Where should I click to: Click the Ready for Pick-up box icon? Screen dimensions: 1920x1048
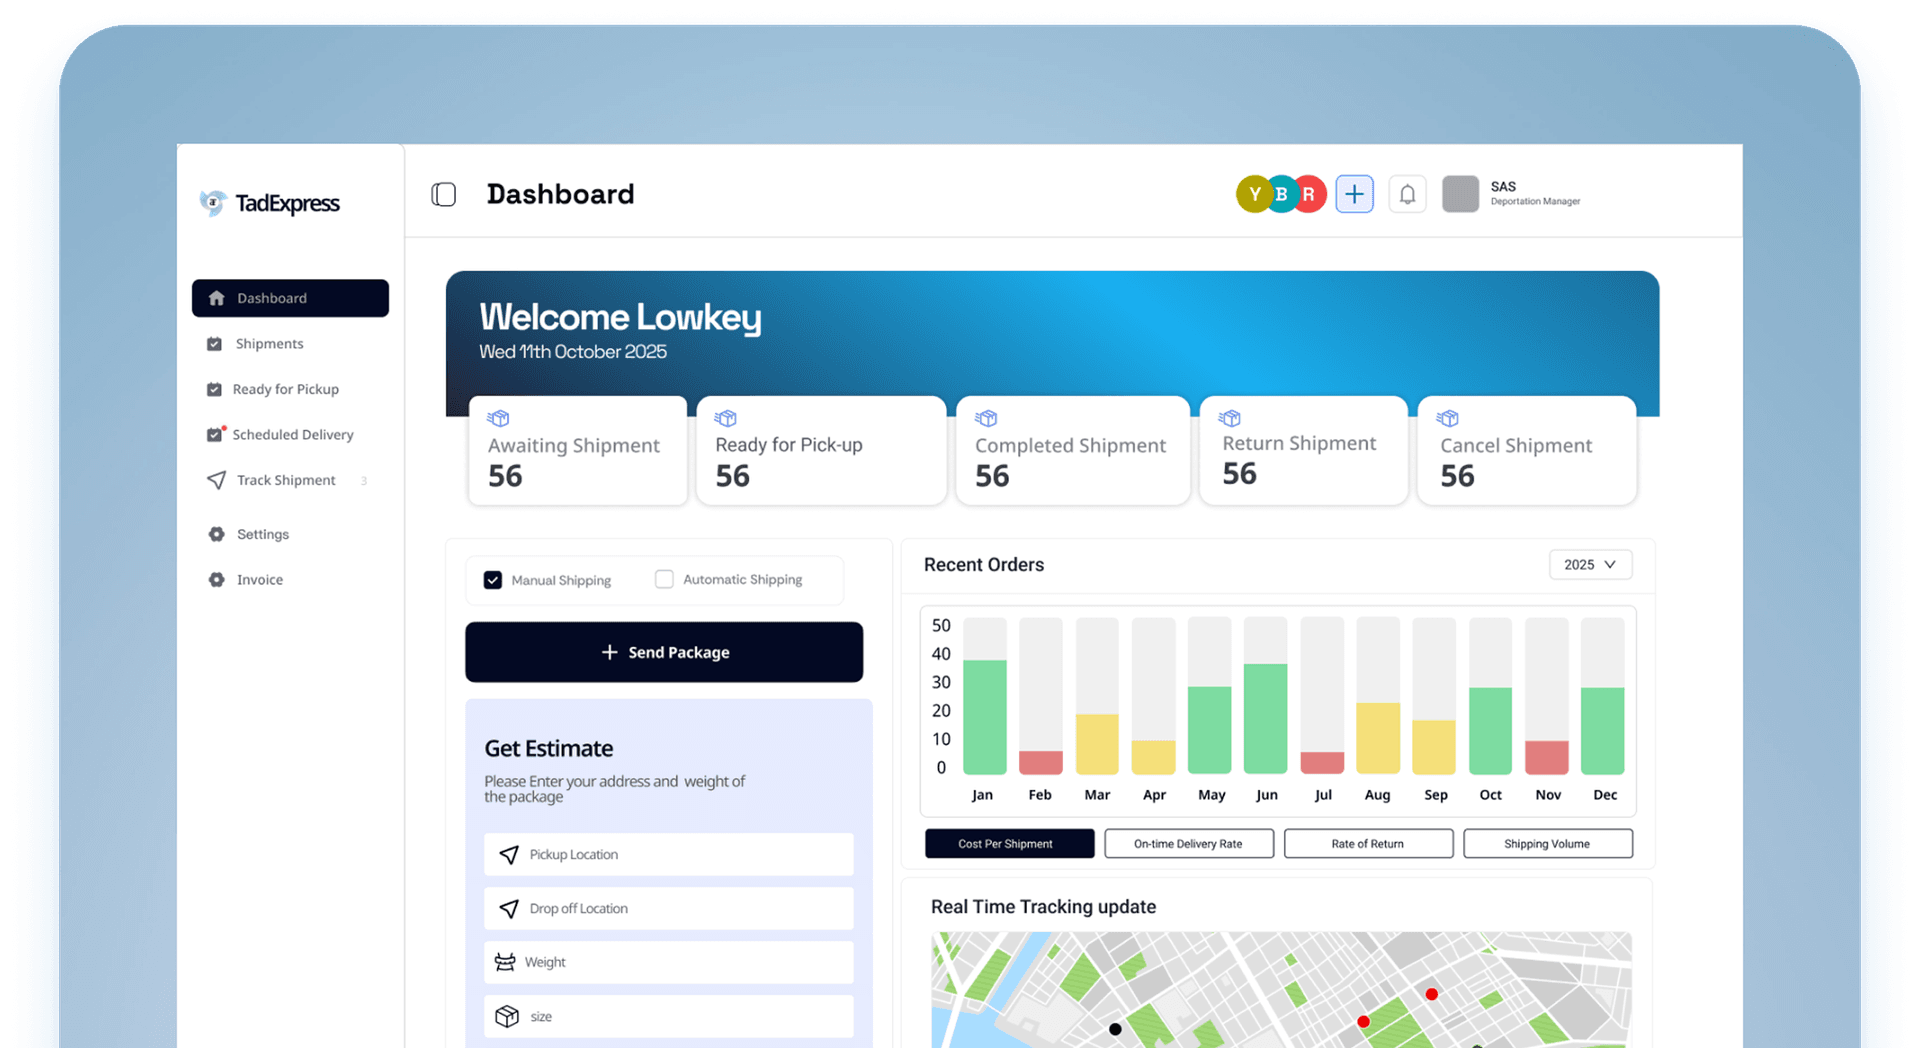coord(725,418)
